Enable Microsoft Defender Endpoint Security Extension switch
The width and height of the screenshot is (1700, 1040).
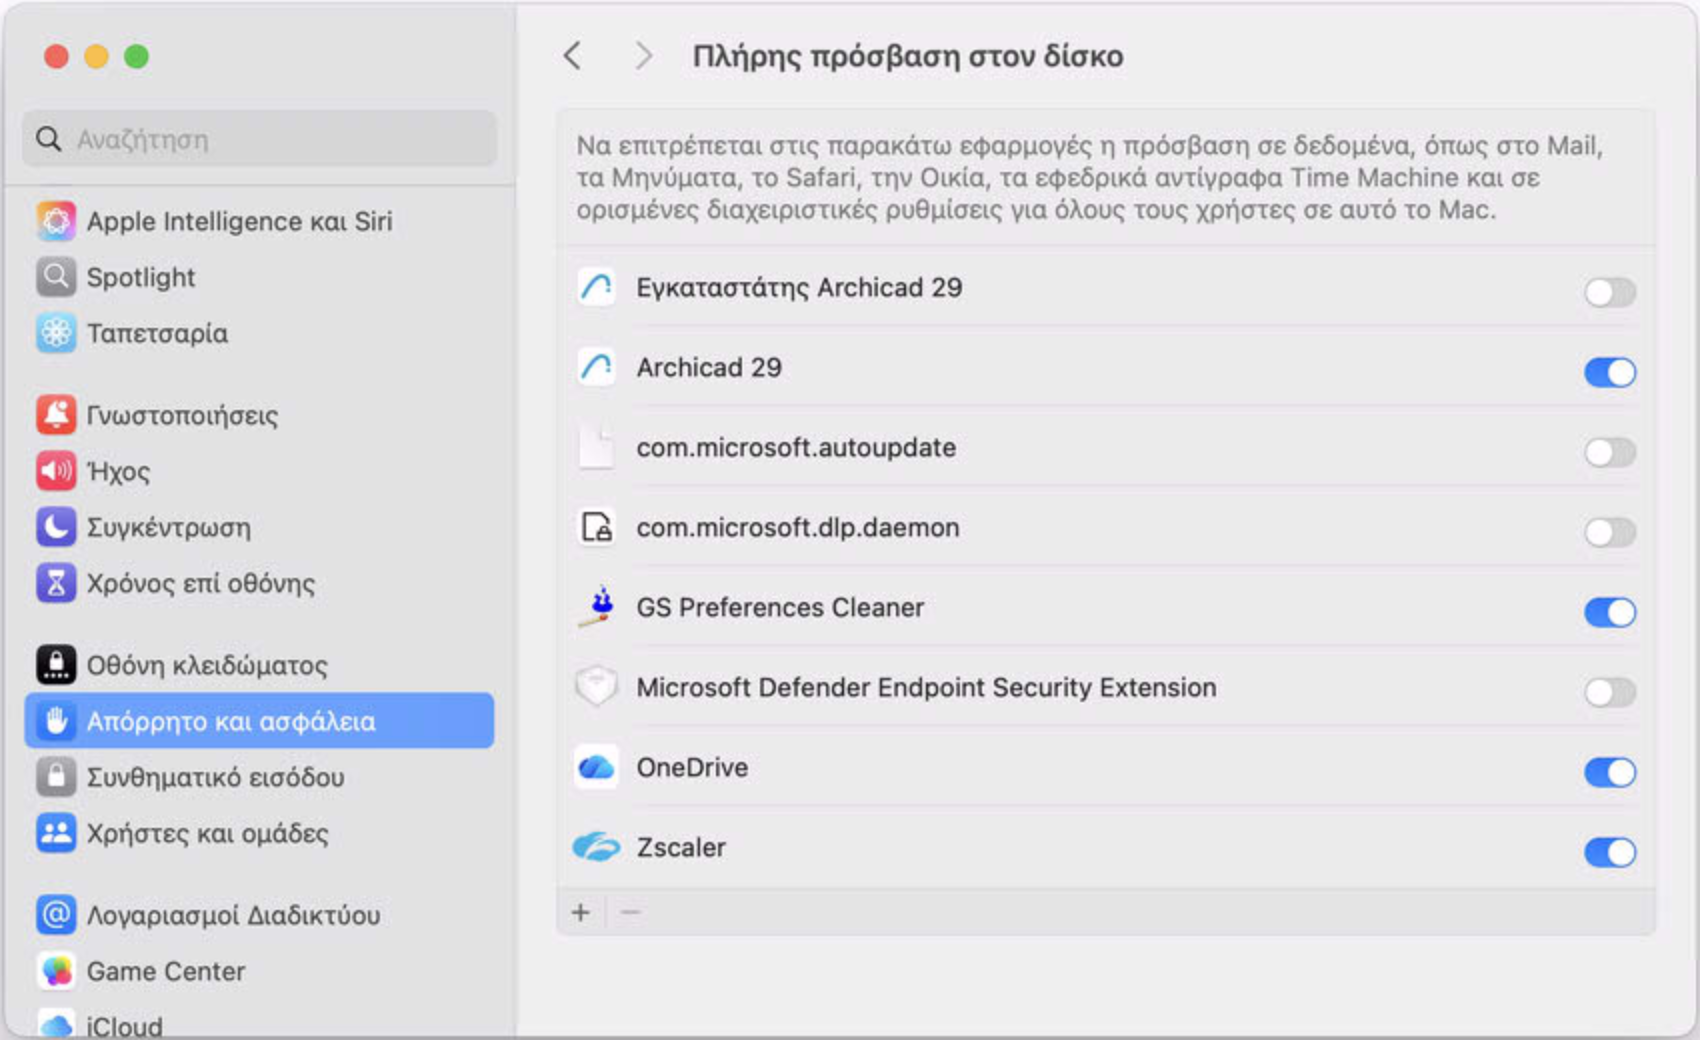[x=1610, y=692]
